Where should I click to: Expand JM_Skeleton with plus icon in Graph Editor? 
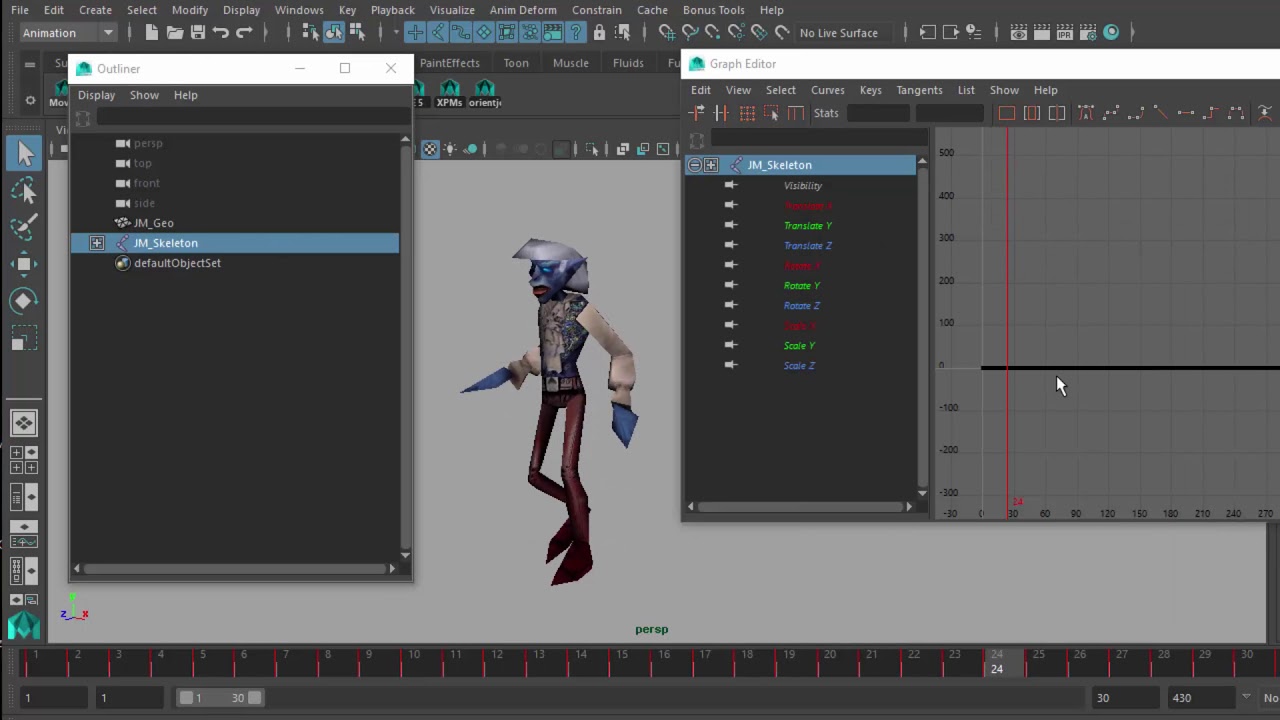tap(711, 165)
